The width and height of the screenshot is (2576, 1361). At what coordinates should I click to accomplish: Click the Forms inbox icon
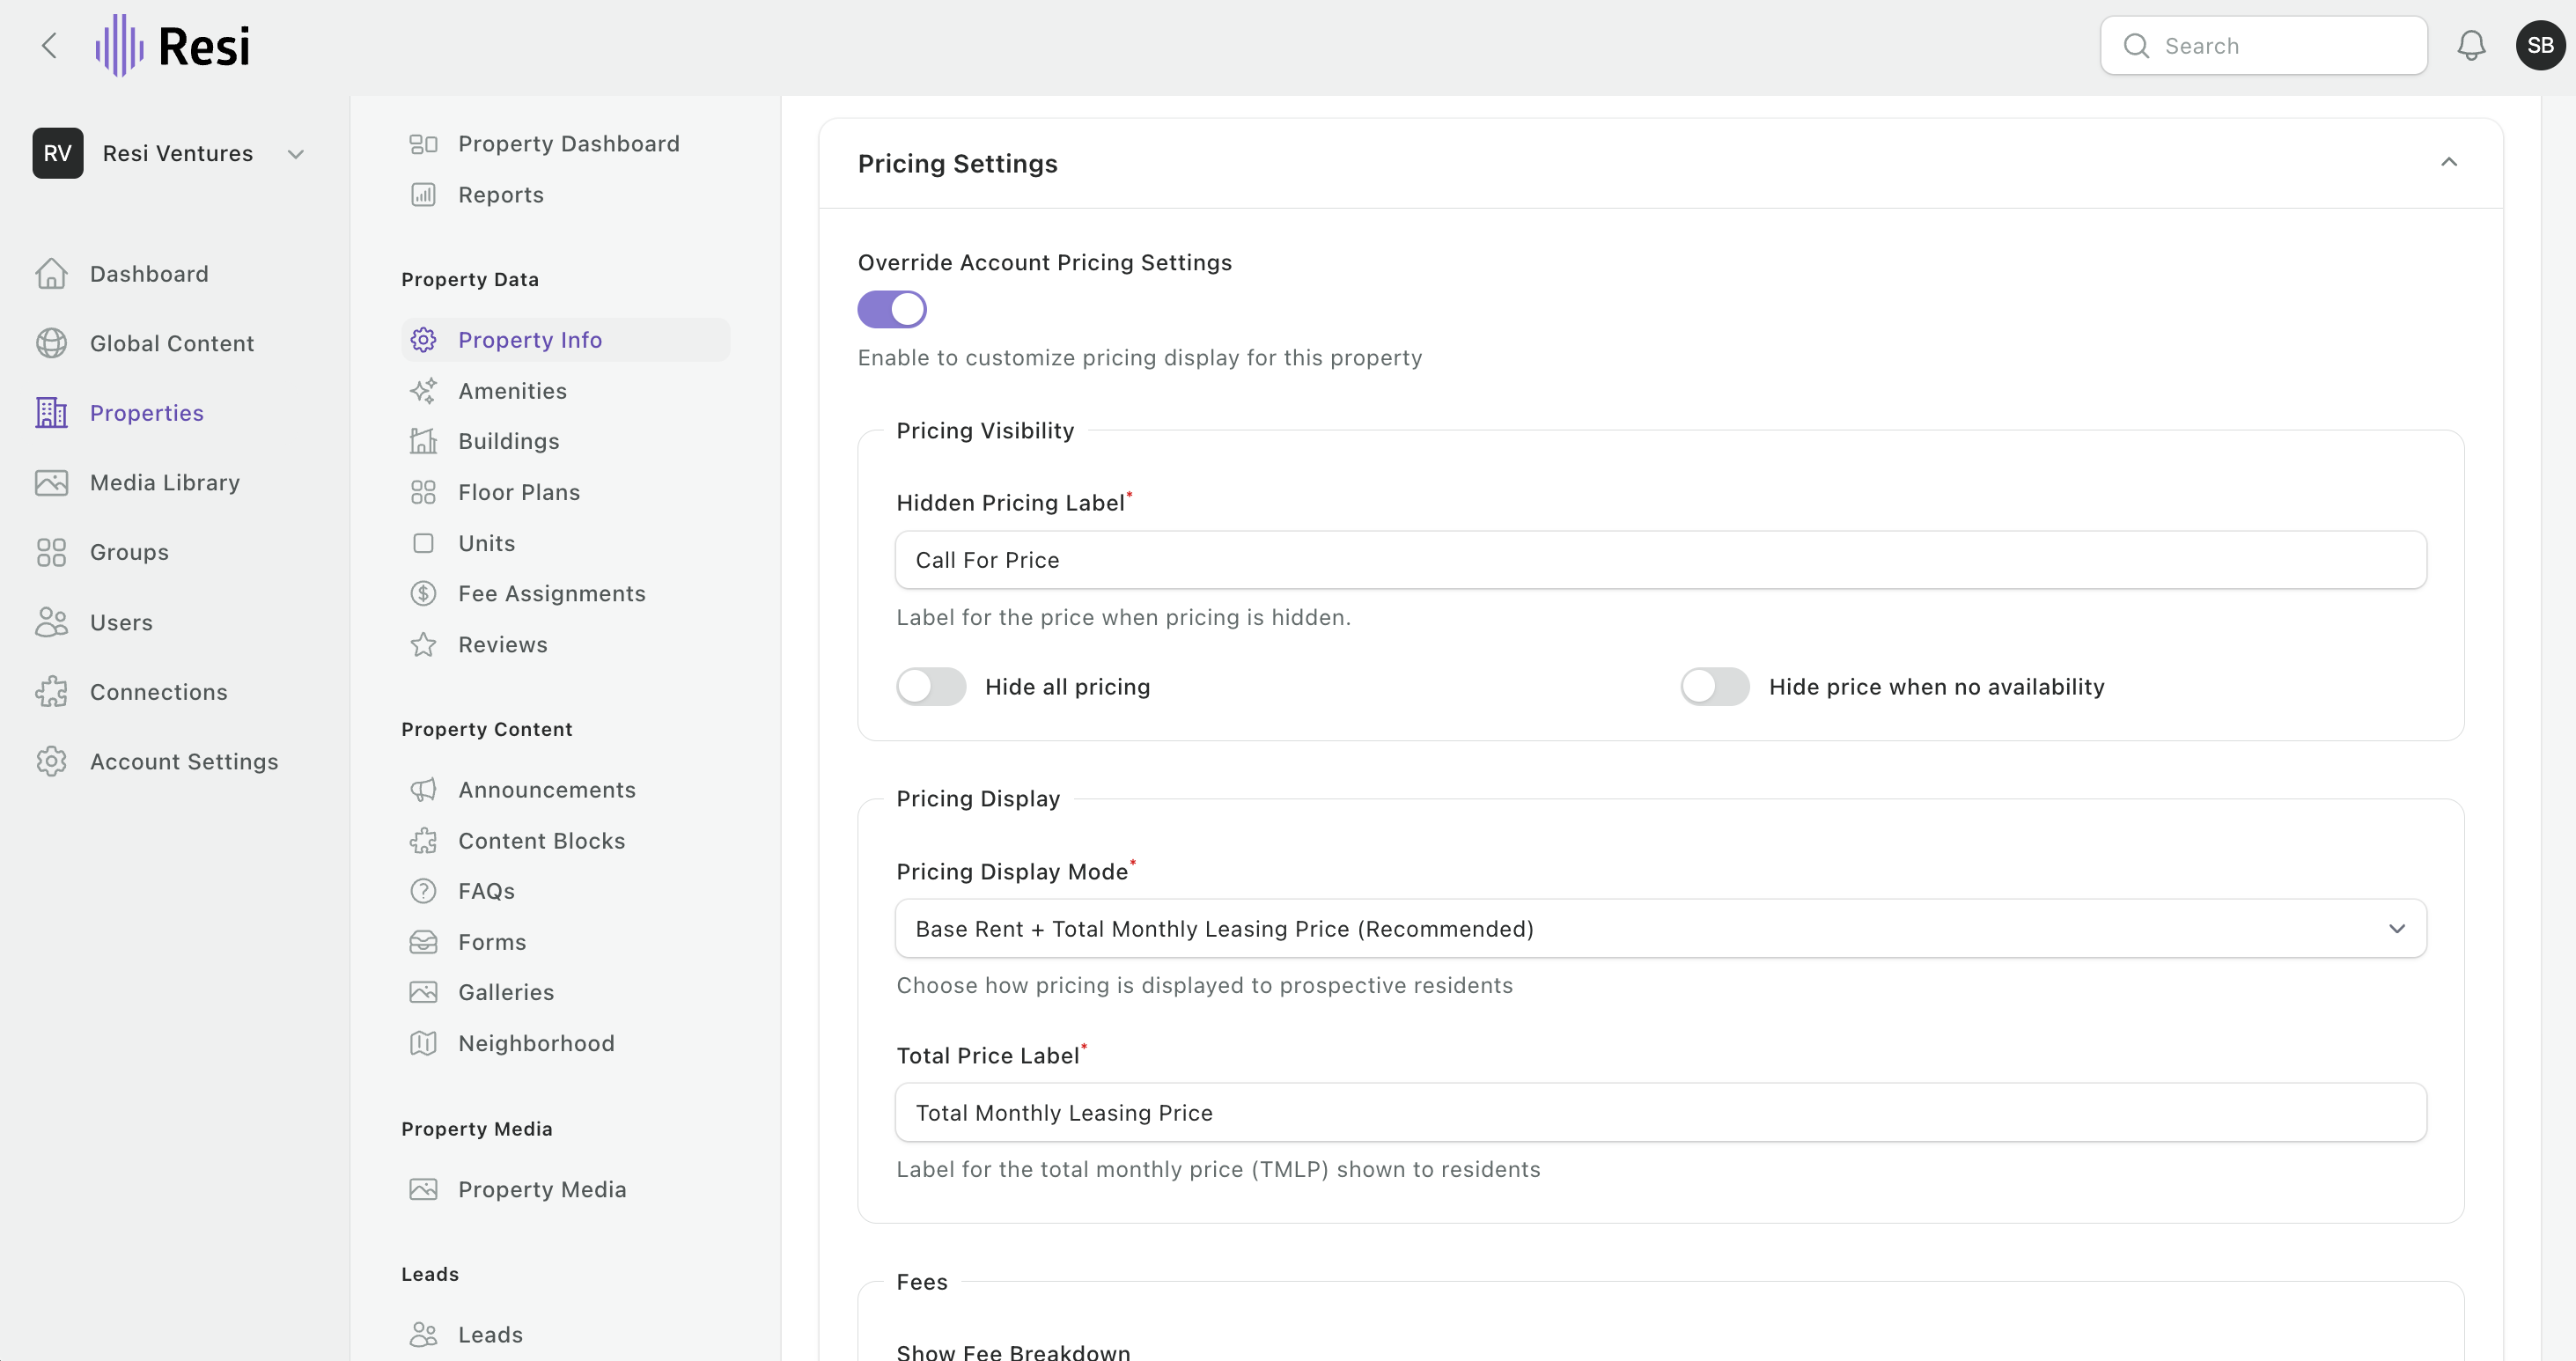(x=423, y=942)
